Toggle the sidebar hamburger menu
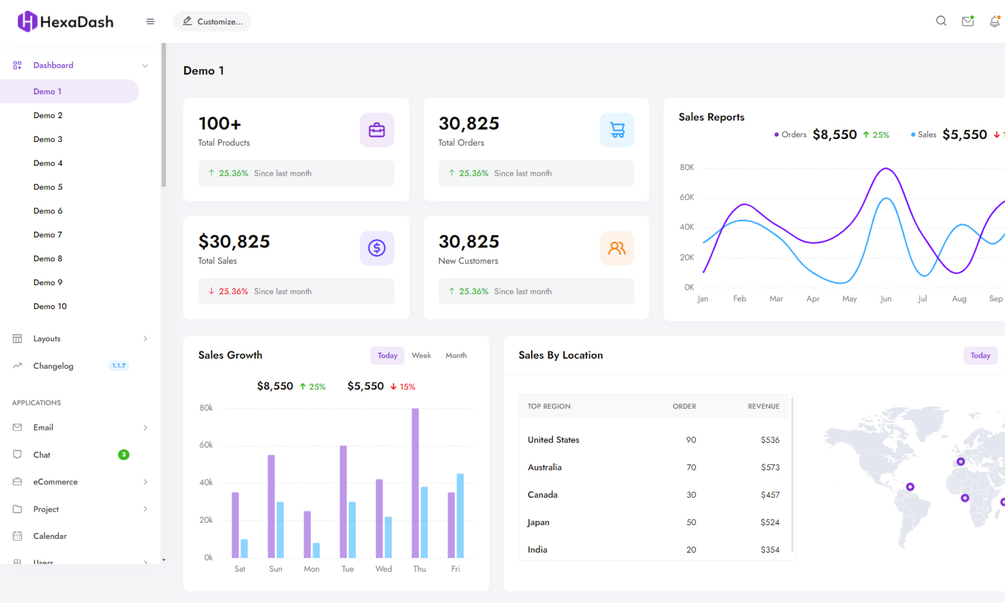Image resolution: width=1005 pixels, height=603 pixels. [x=150, y=21]
